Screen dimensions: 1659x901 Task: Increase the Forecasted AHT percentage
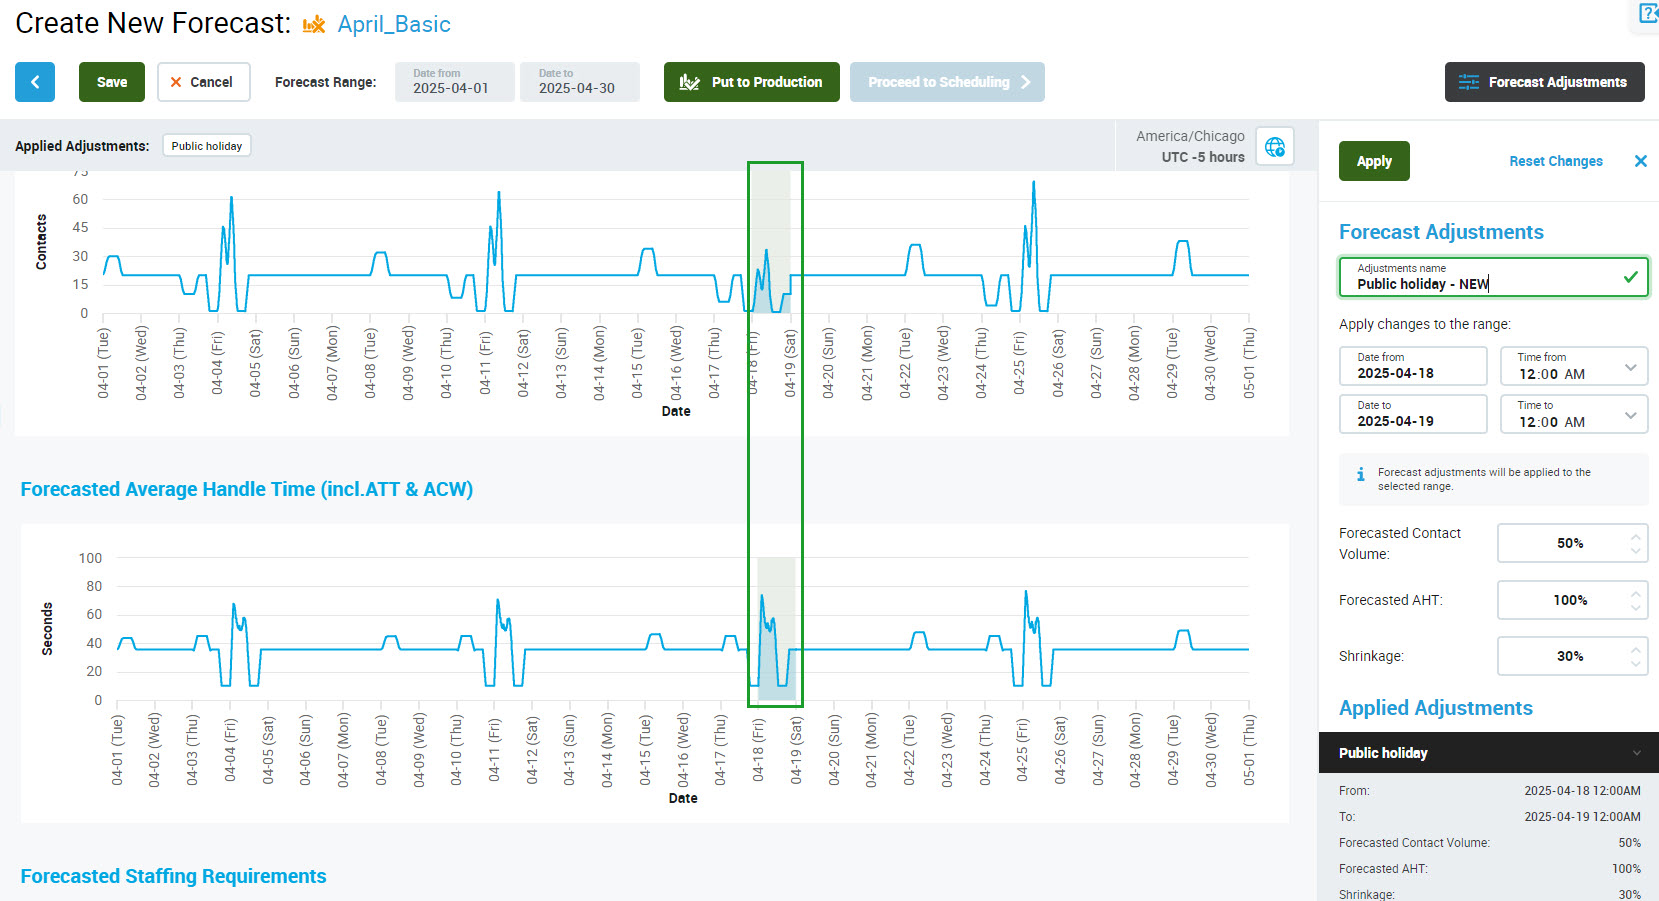pos(1636,593)
